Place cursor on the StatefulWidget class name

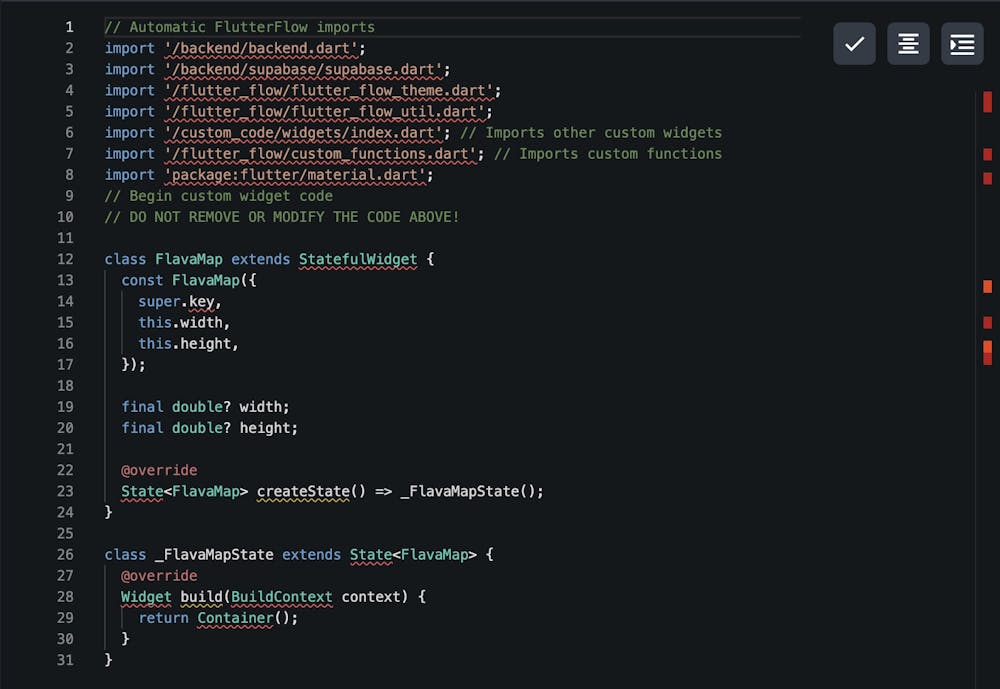point(358,259)
